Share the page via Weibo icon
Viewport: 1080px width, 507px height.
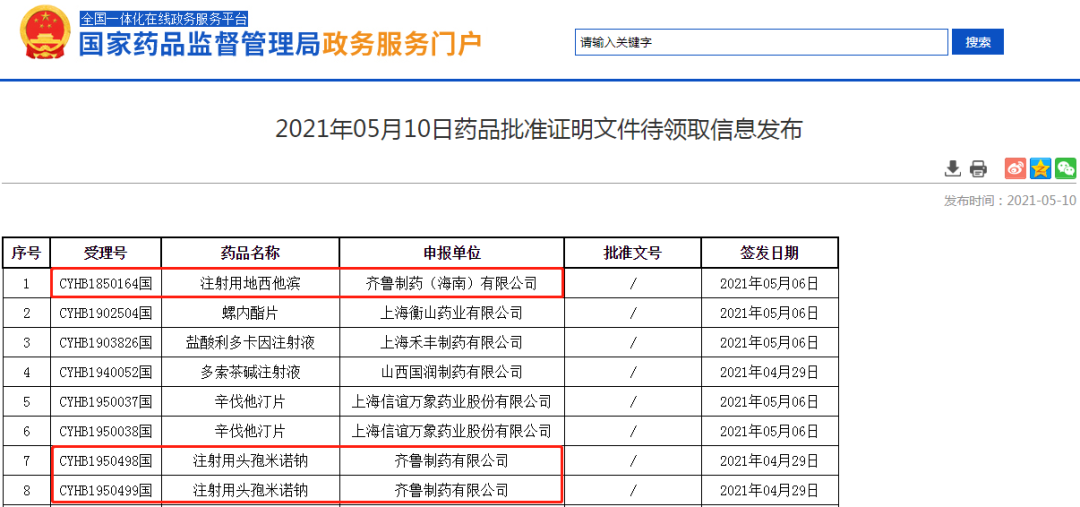click(x=1015, y=168)
